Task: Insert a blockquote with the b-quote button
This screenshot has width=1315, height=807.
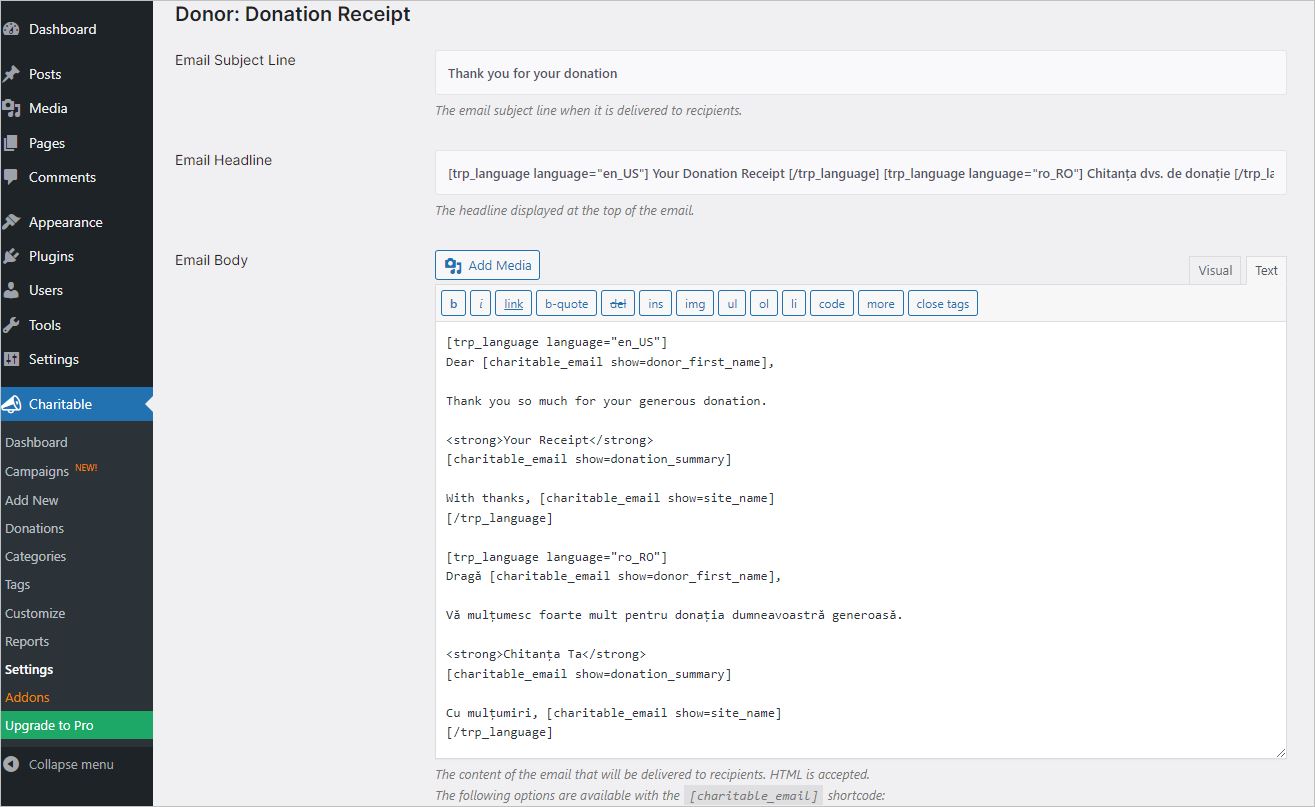Action: (566, 303)
